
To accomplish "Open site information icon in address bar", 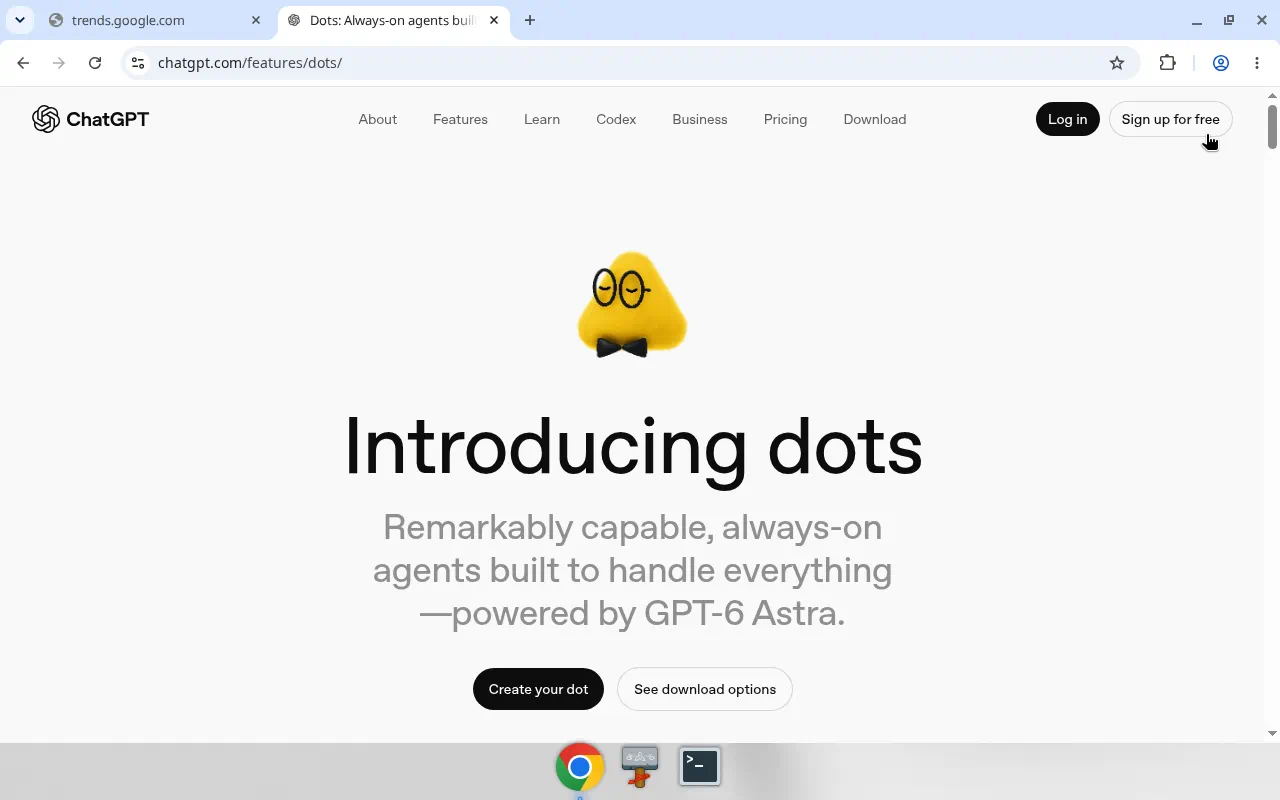I will 138,63.
